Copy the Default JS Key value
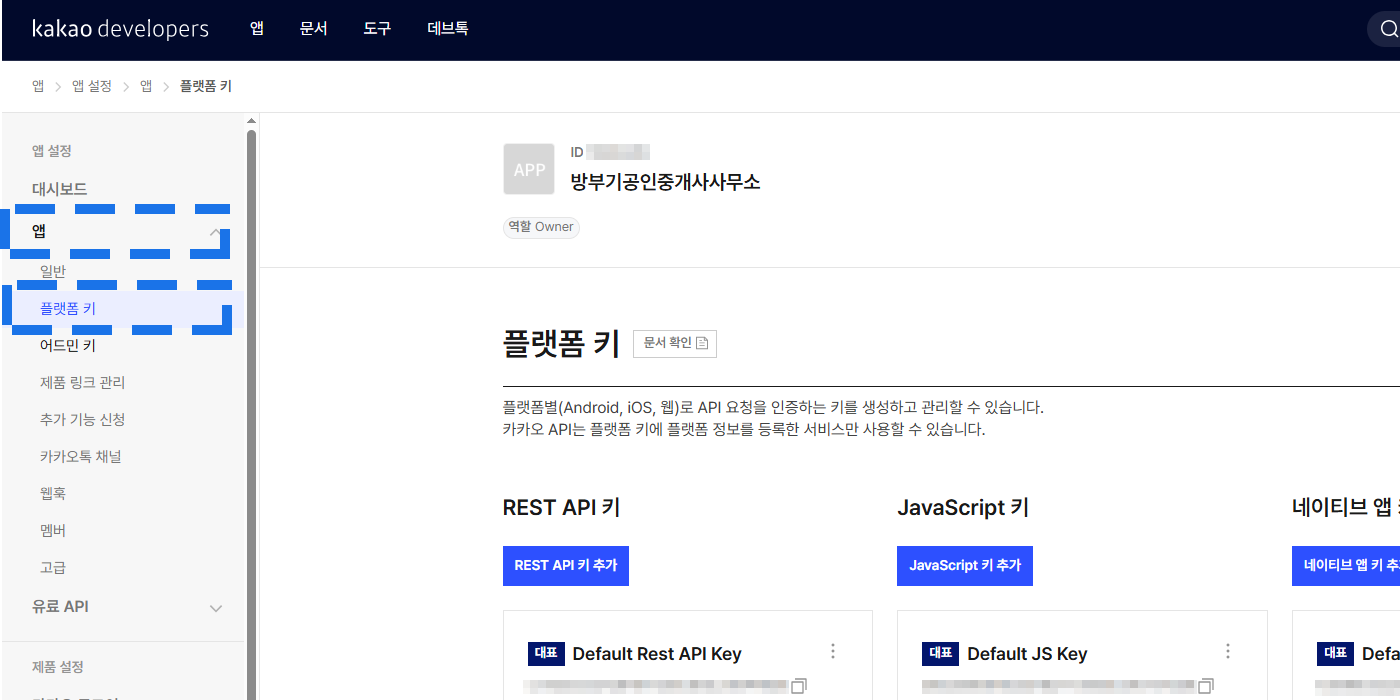The width and height of the screenshot is (1400, 700). 1206,686
